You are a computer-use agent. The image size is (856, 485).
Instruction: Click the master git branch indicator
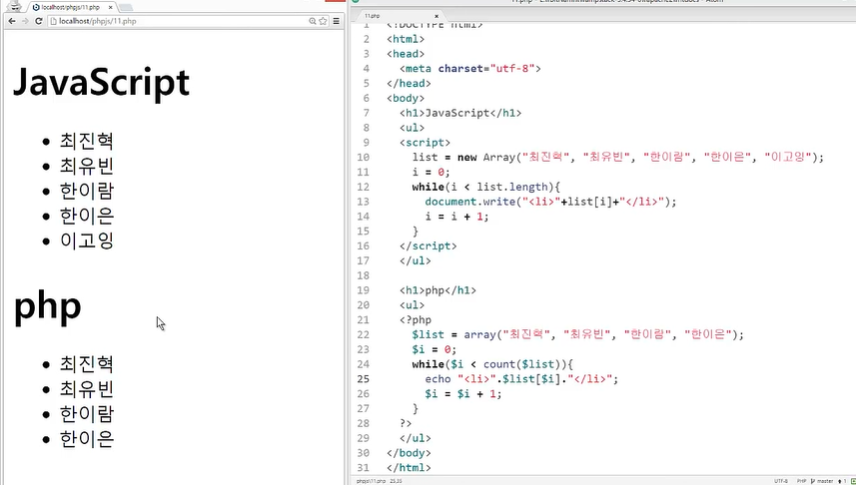click(x=822, y=481)
